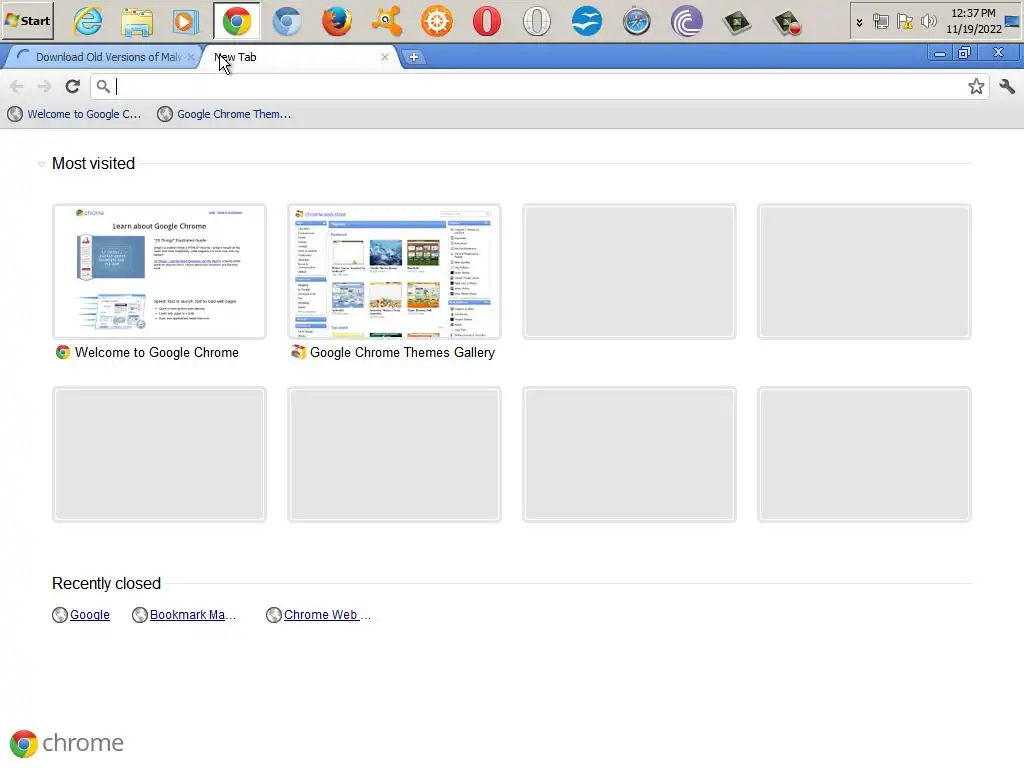Image resolution: width=1024 pixels, height=768 pixels.
Task: Minimize the Chrome window
Action: 940,54
